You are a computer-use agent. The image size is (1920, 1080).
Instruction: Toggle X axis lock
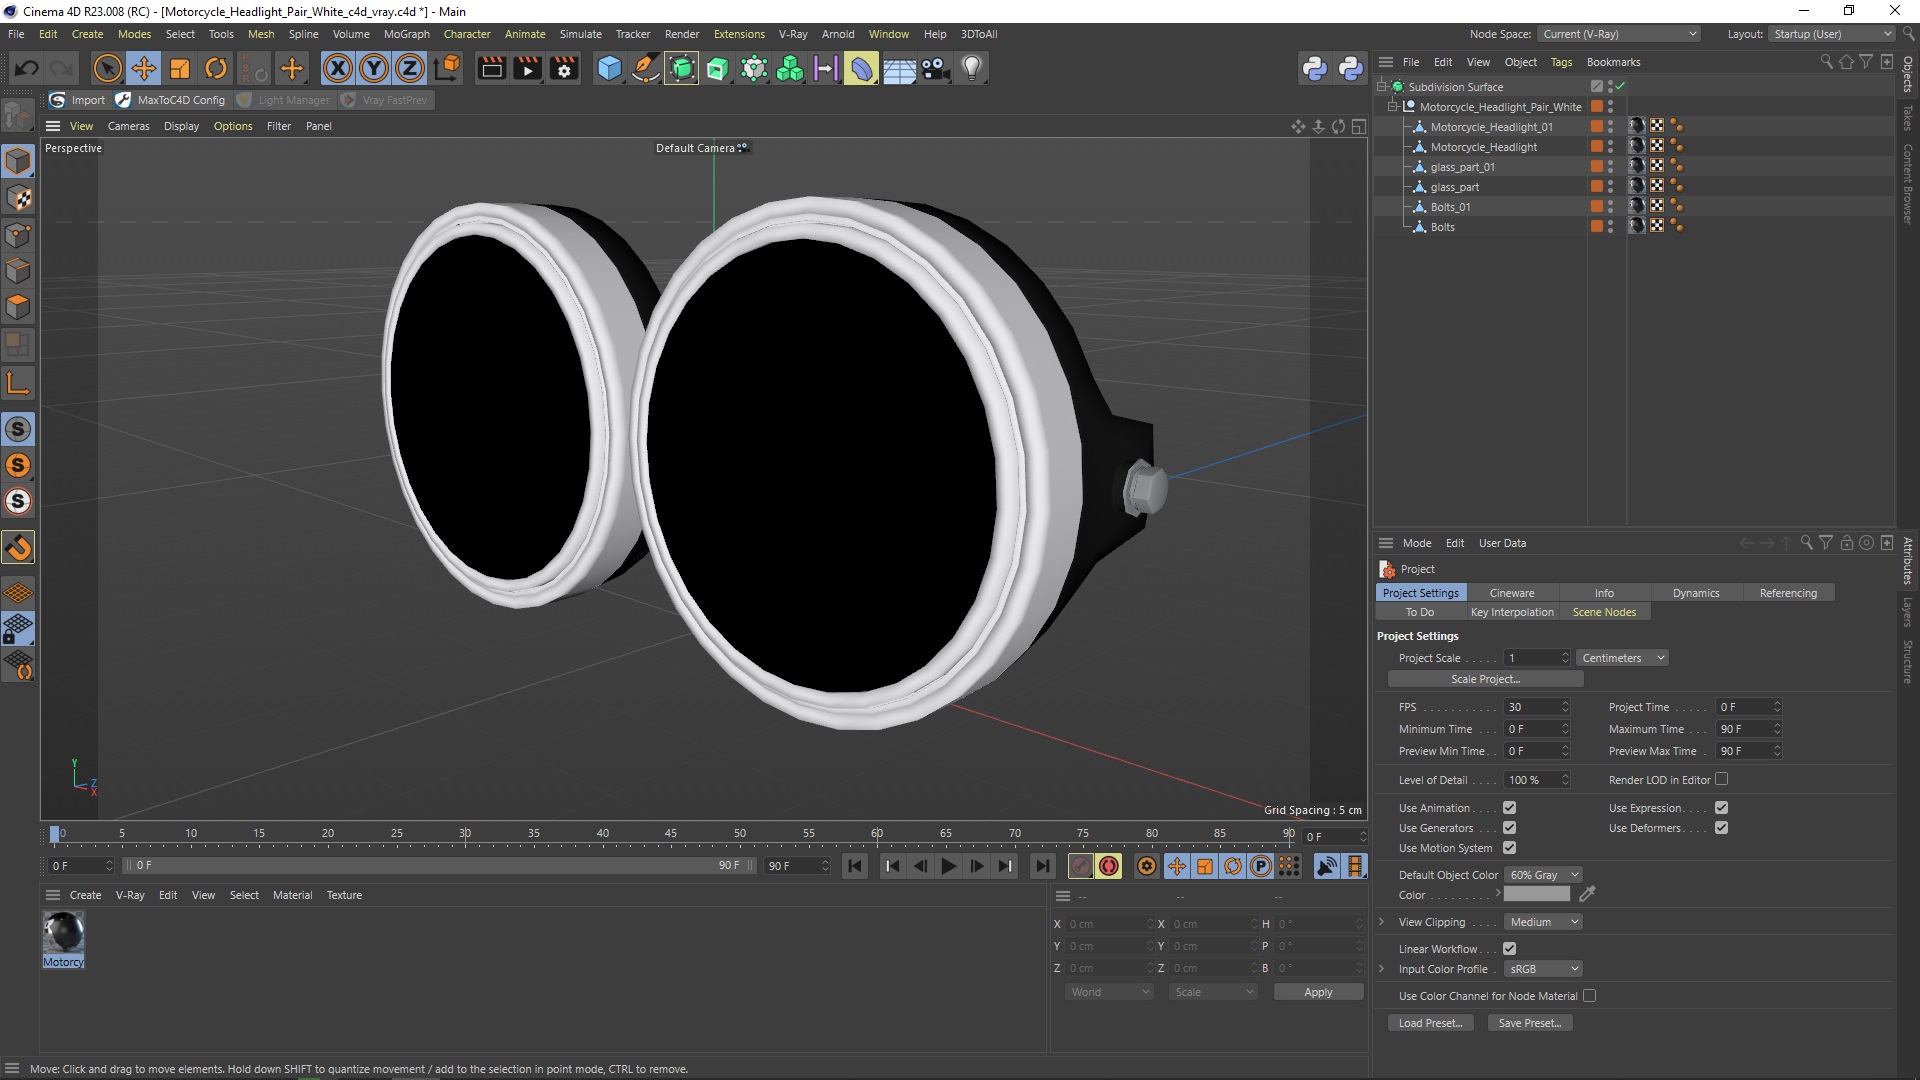338,68
